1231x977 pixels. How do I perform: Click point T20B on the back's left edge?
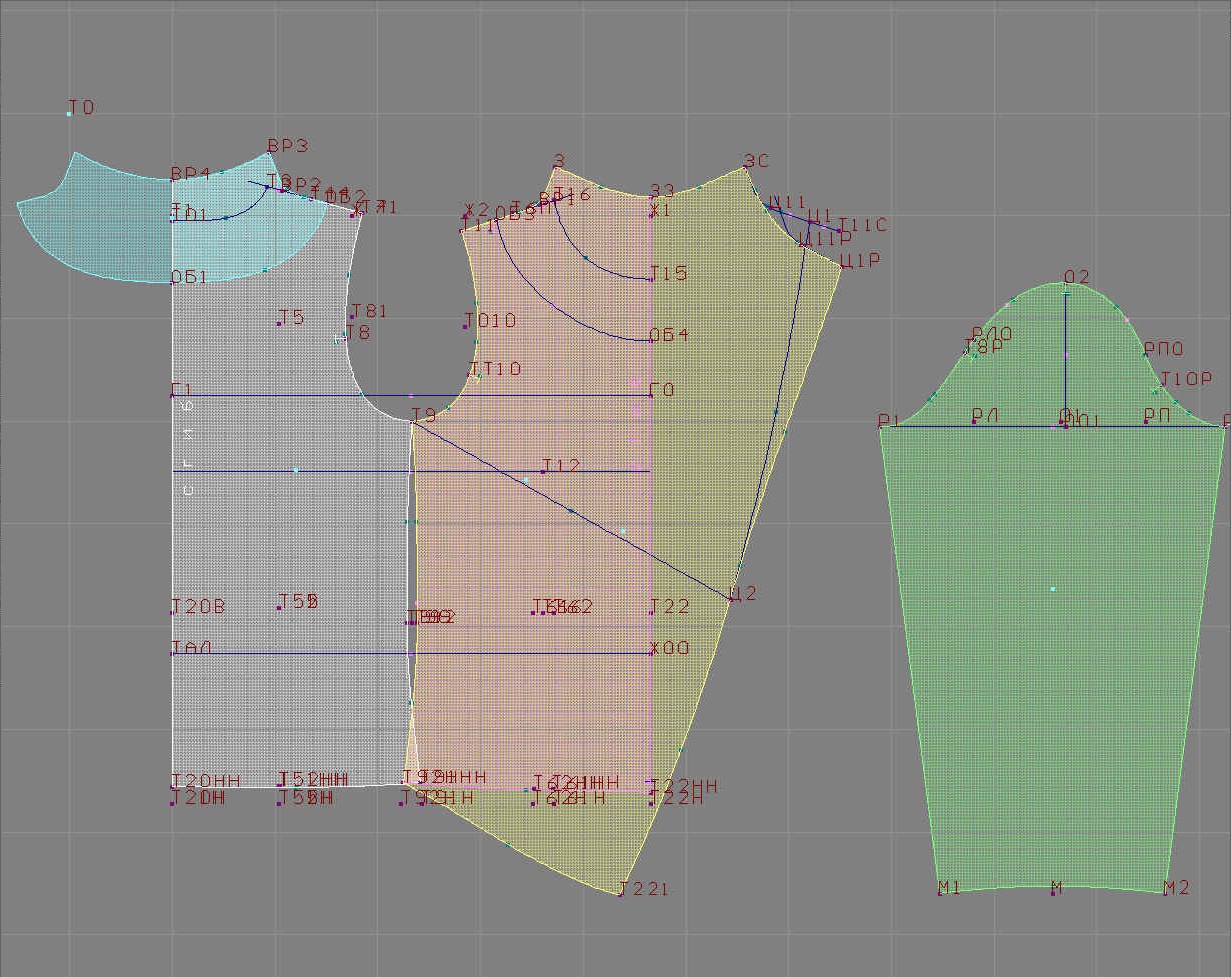(x=173, y=611)
